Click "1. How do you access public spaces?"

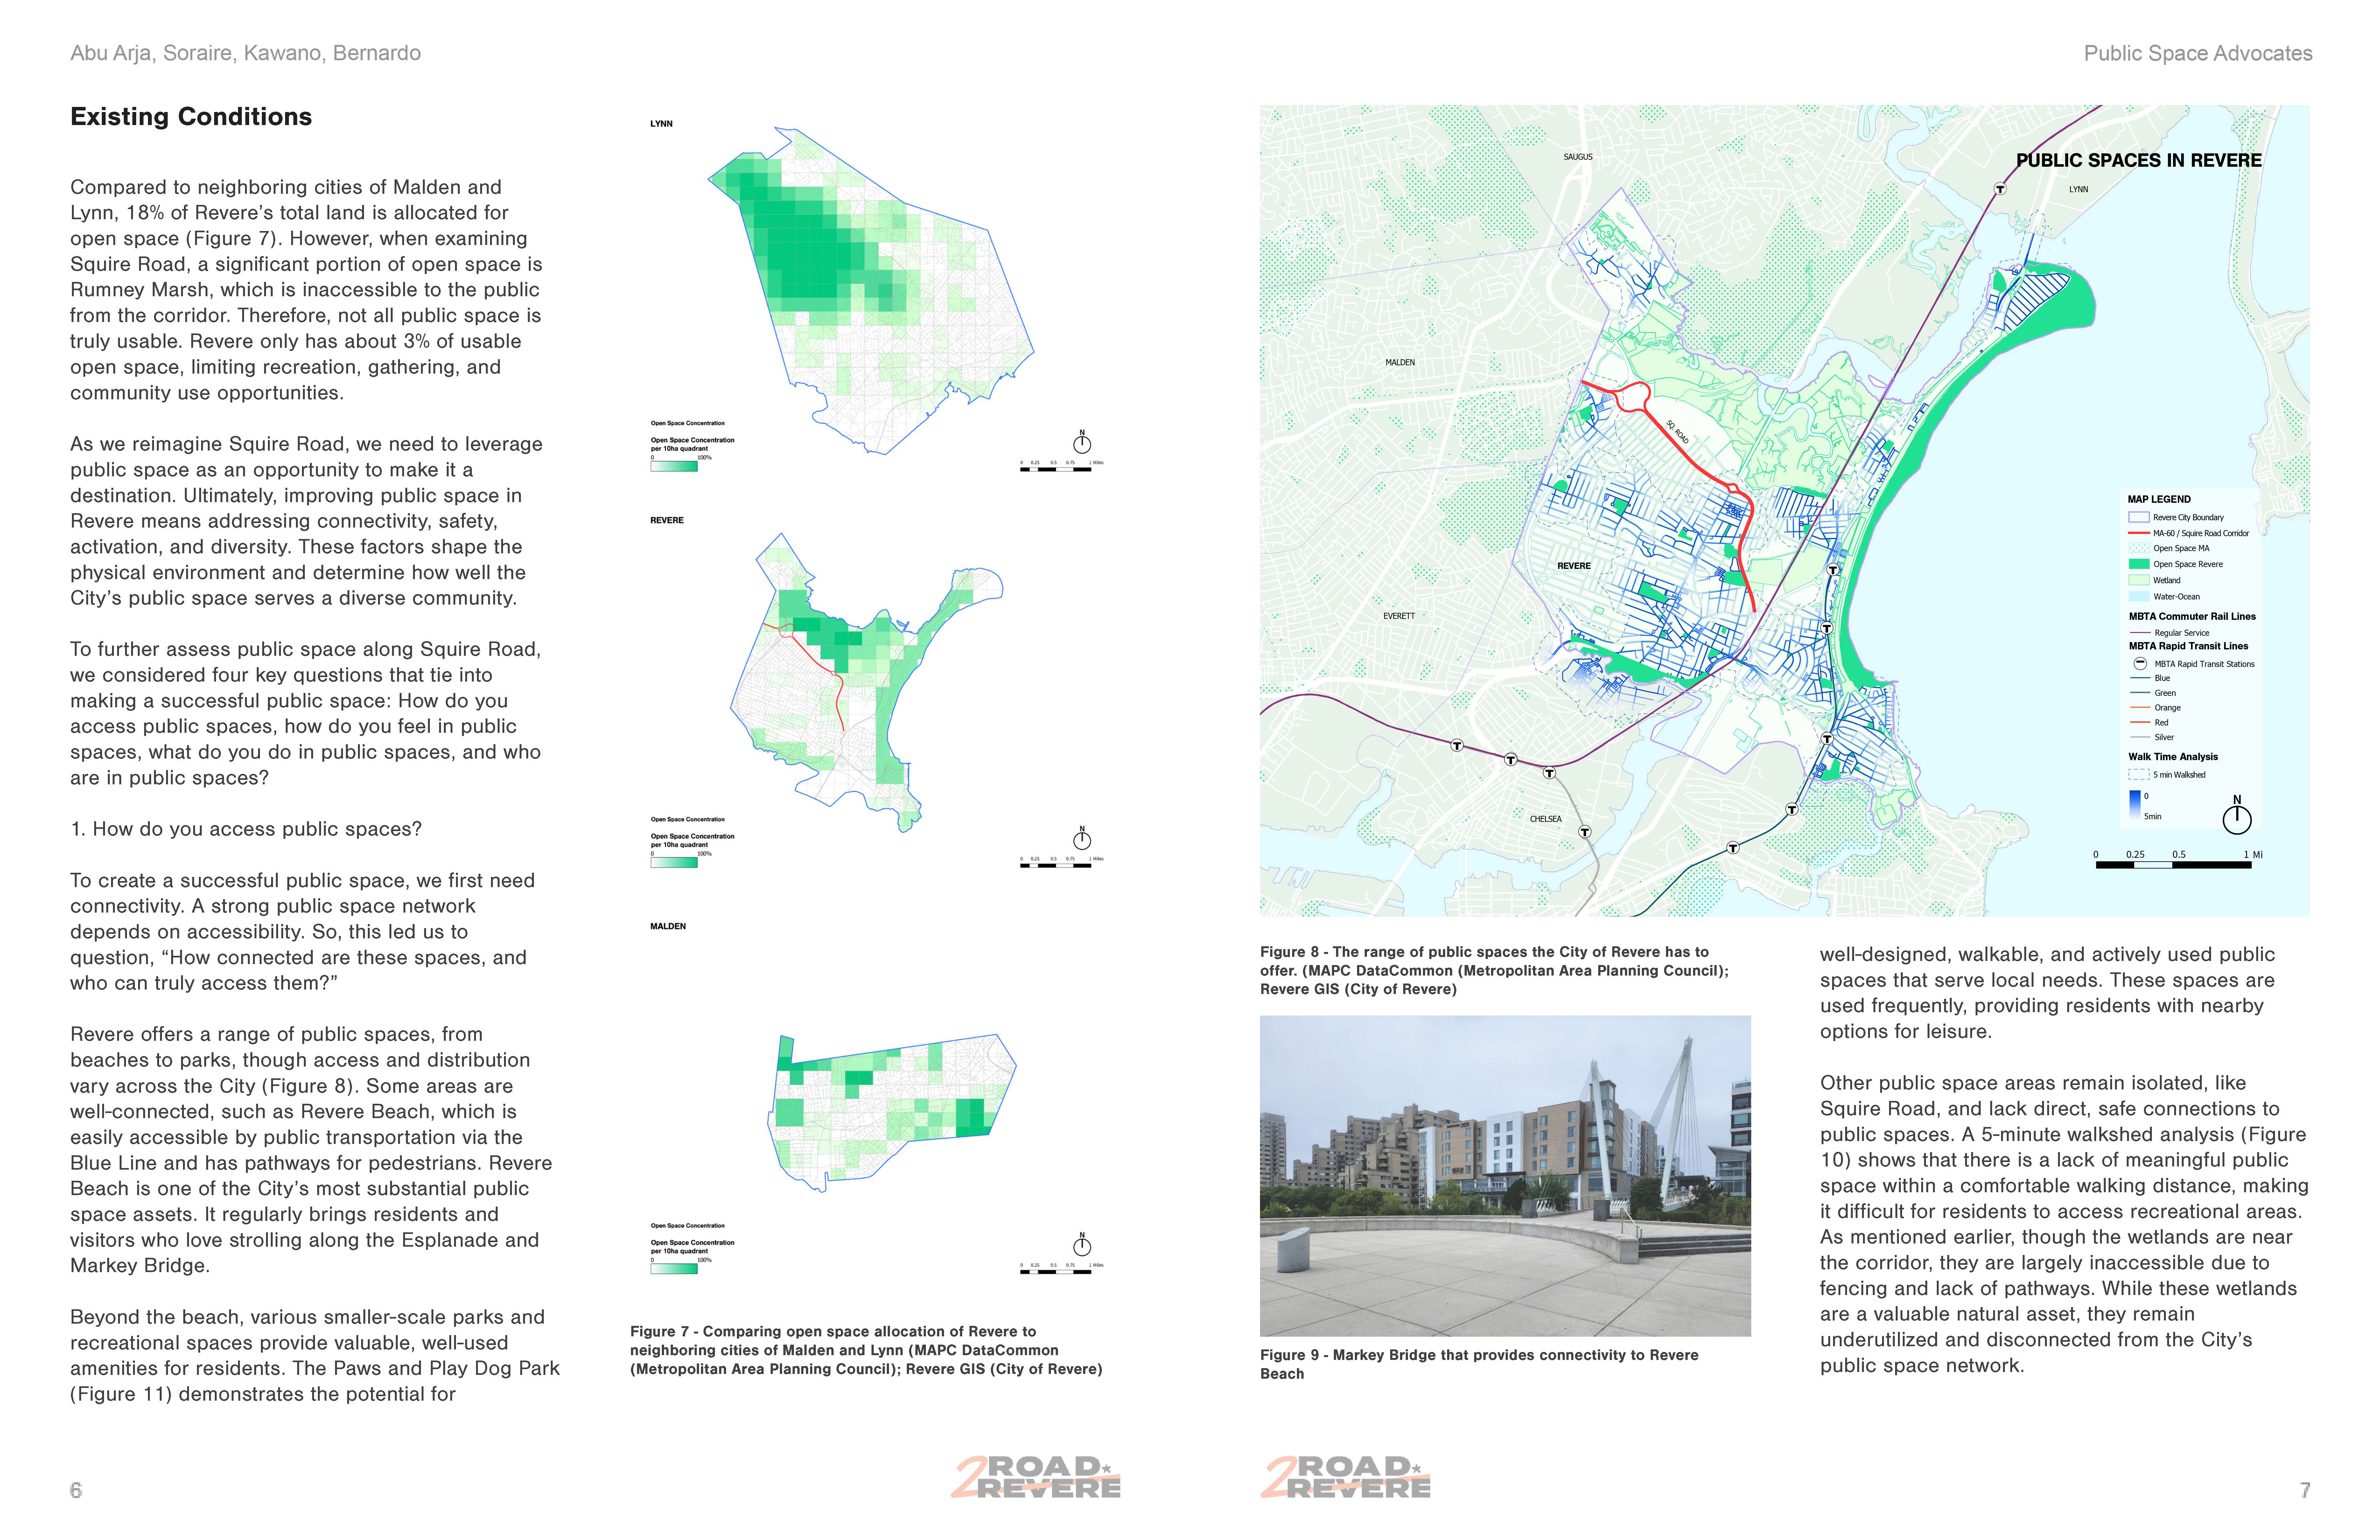(x=246, y=829)
